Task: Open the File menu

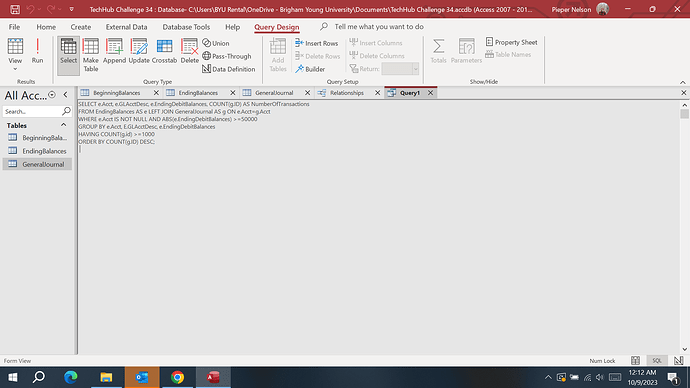Action: 14,27
